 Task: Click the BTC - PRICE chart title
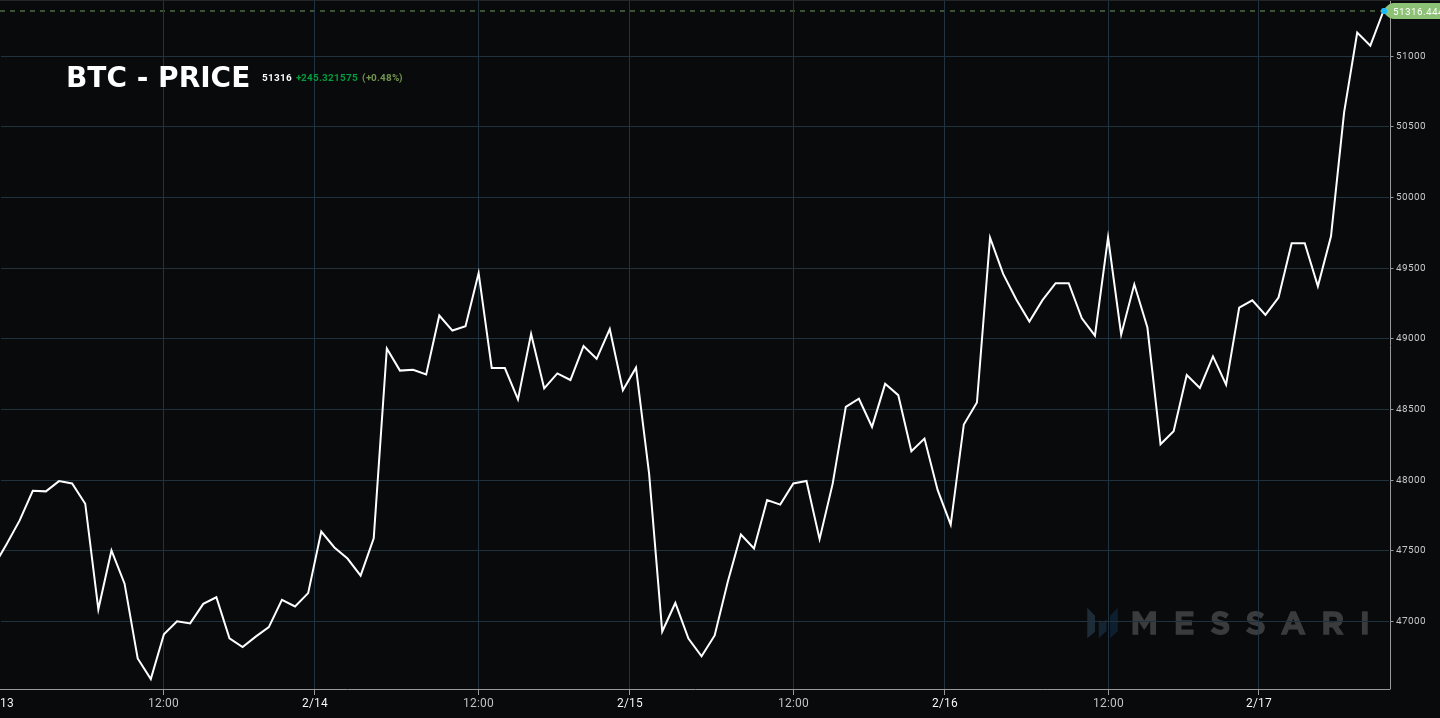[x=158, y=77]
